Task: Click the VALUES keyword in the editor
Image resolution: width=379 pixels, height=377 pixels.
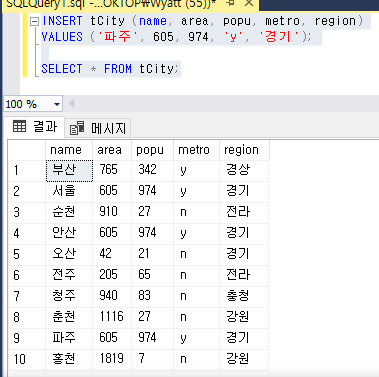Action: [62, 37]
